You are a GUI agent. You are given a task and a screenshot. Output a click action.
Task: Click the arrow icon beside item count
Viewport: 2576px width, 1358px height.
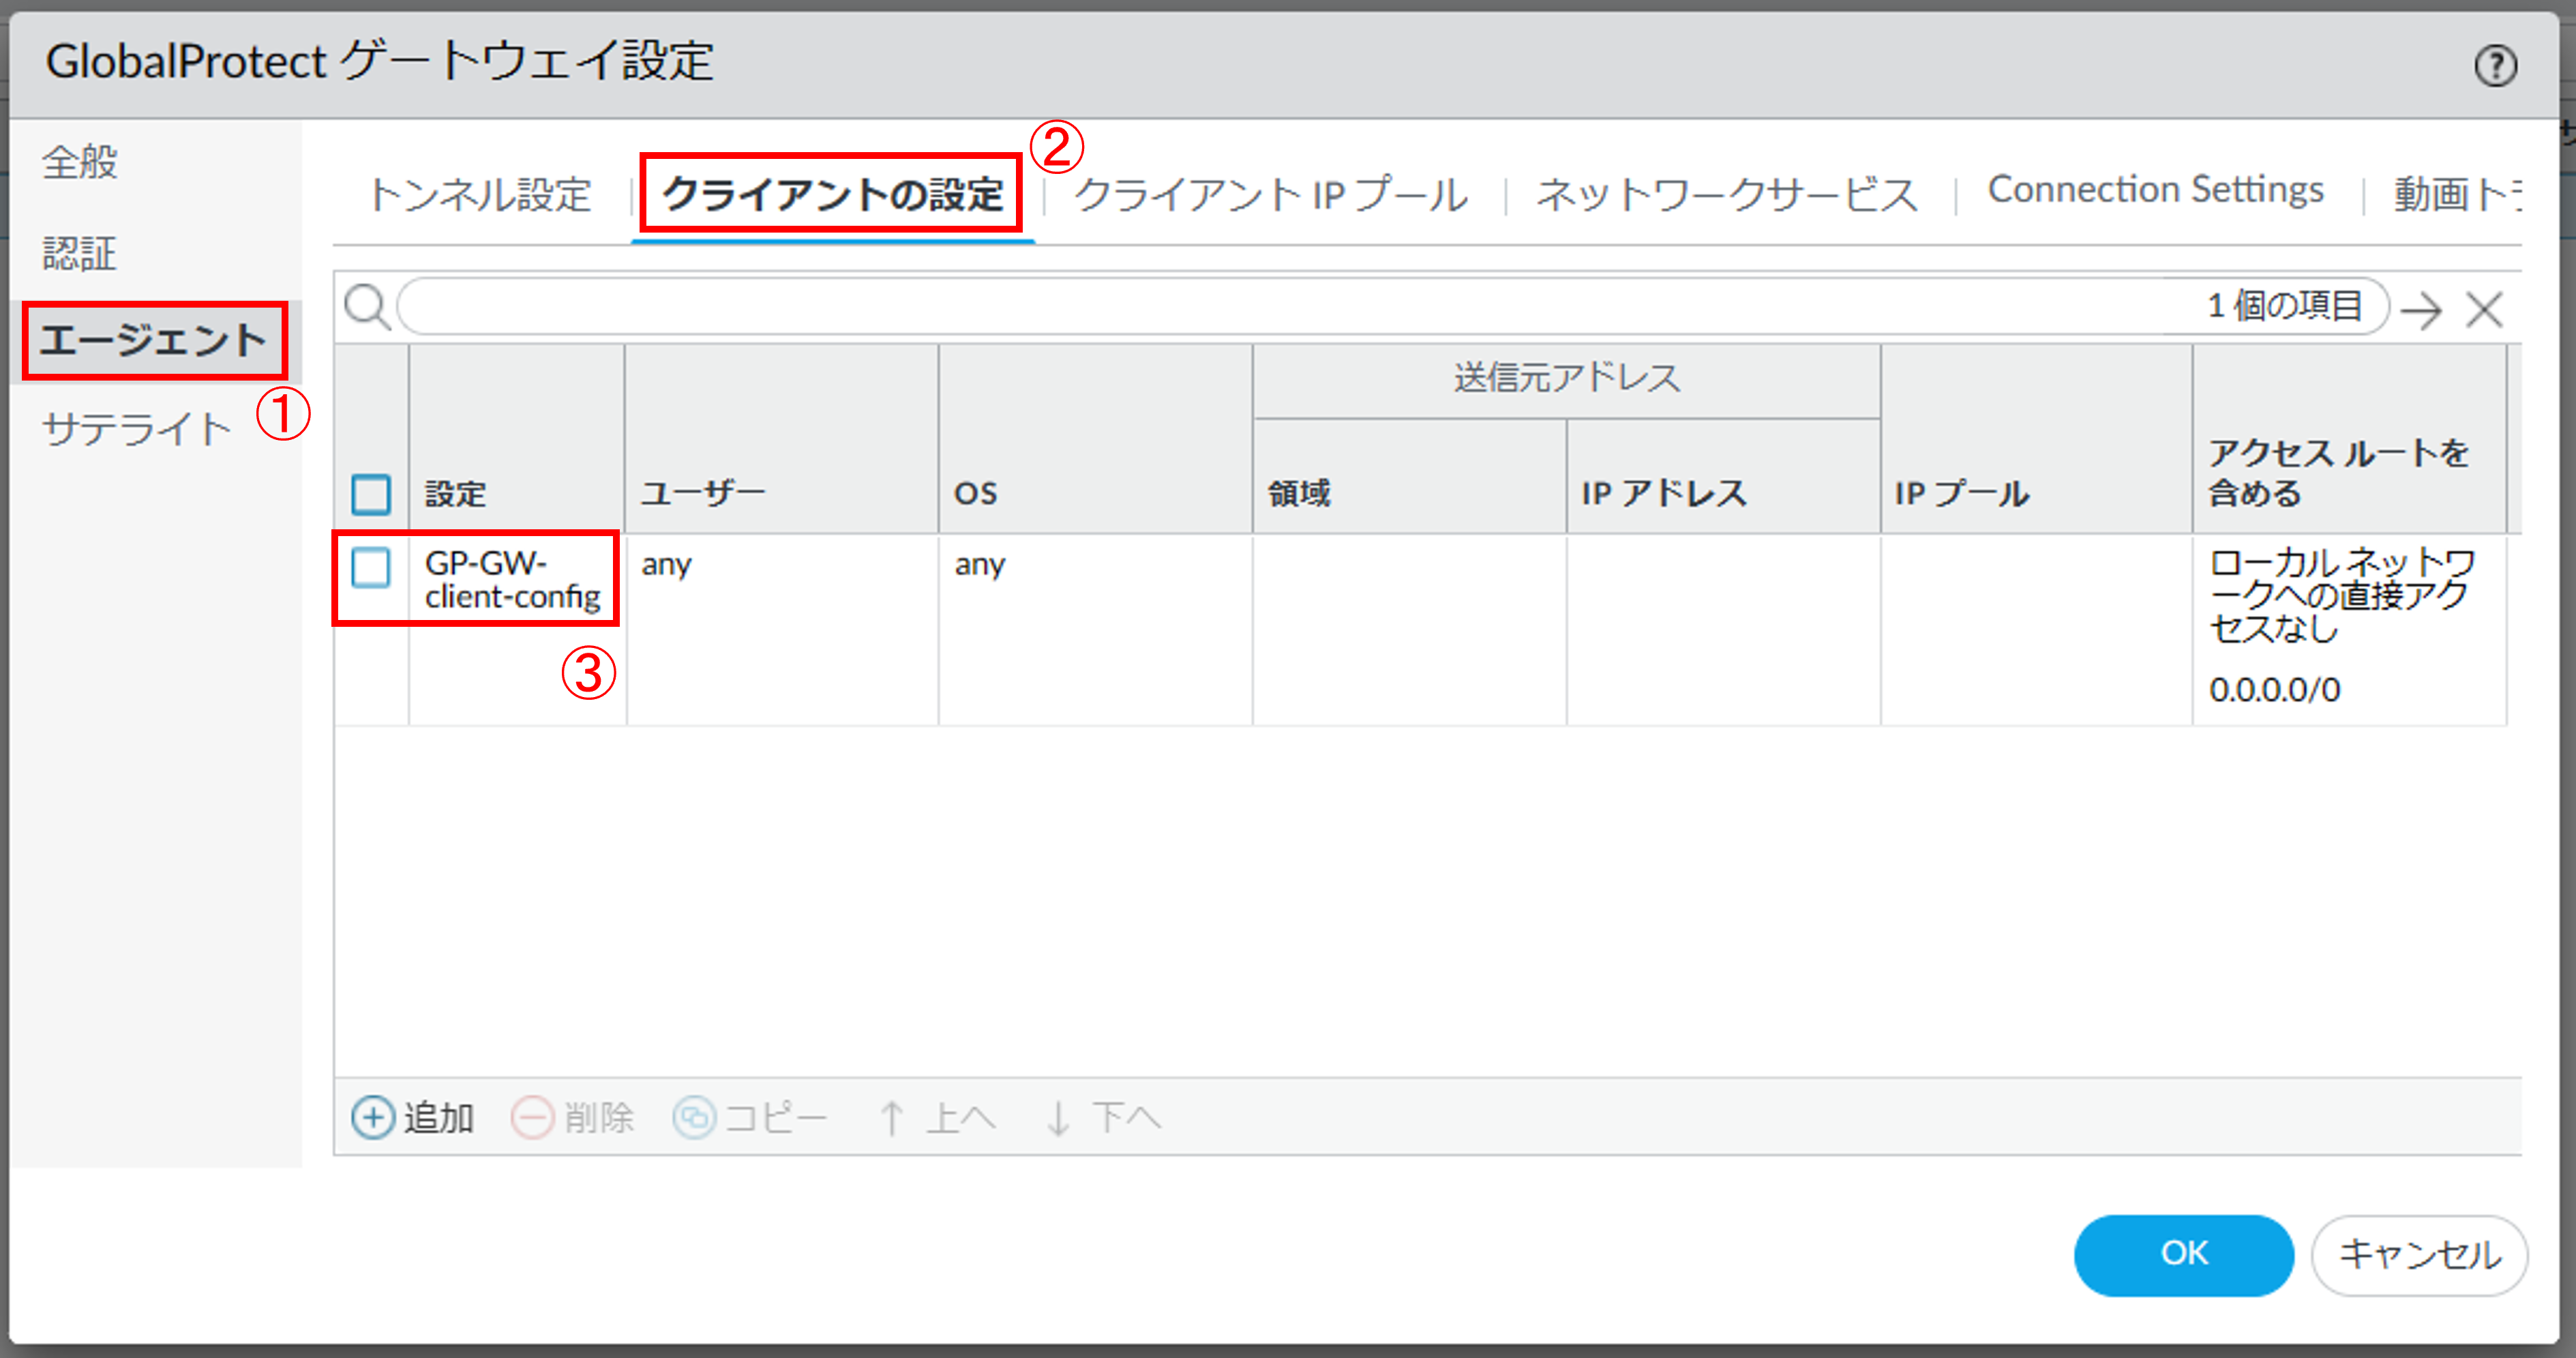[2421, 309]
